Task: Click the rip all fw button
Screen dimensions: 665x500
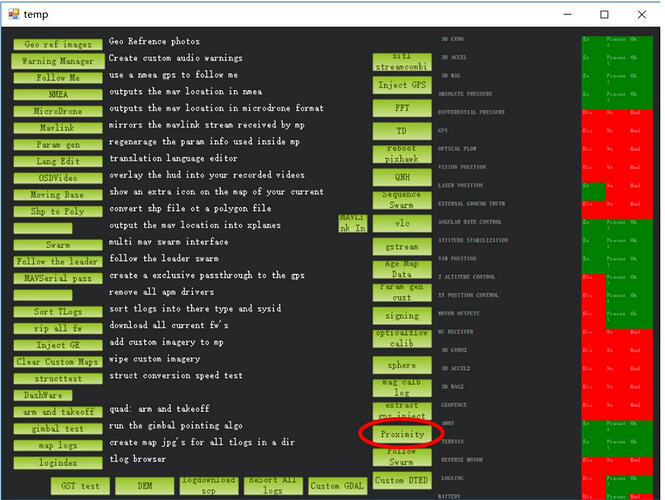Action: (x=58, y=328)
